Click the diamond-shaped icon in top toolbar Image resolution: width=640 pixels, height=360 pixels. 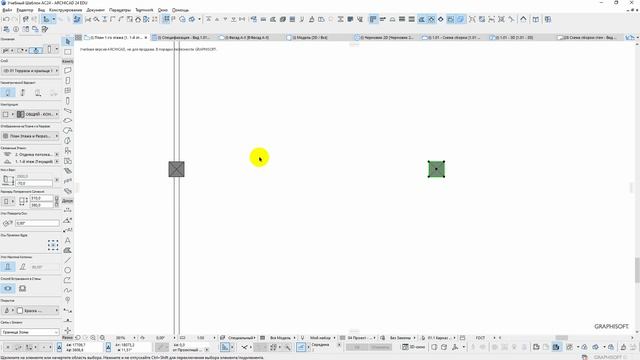point(441,19)
